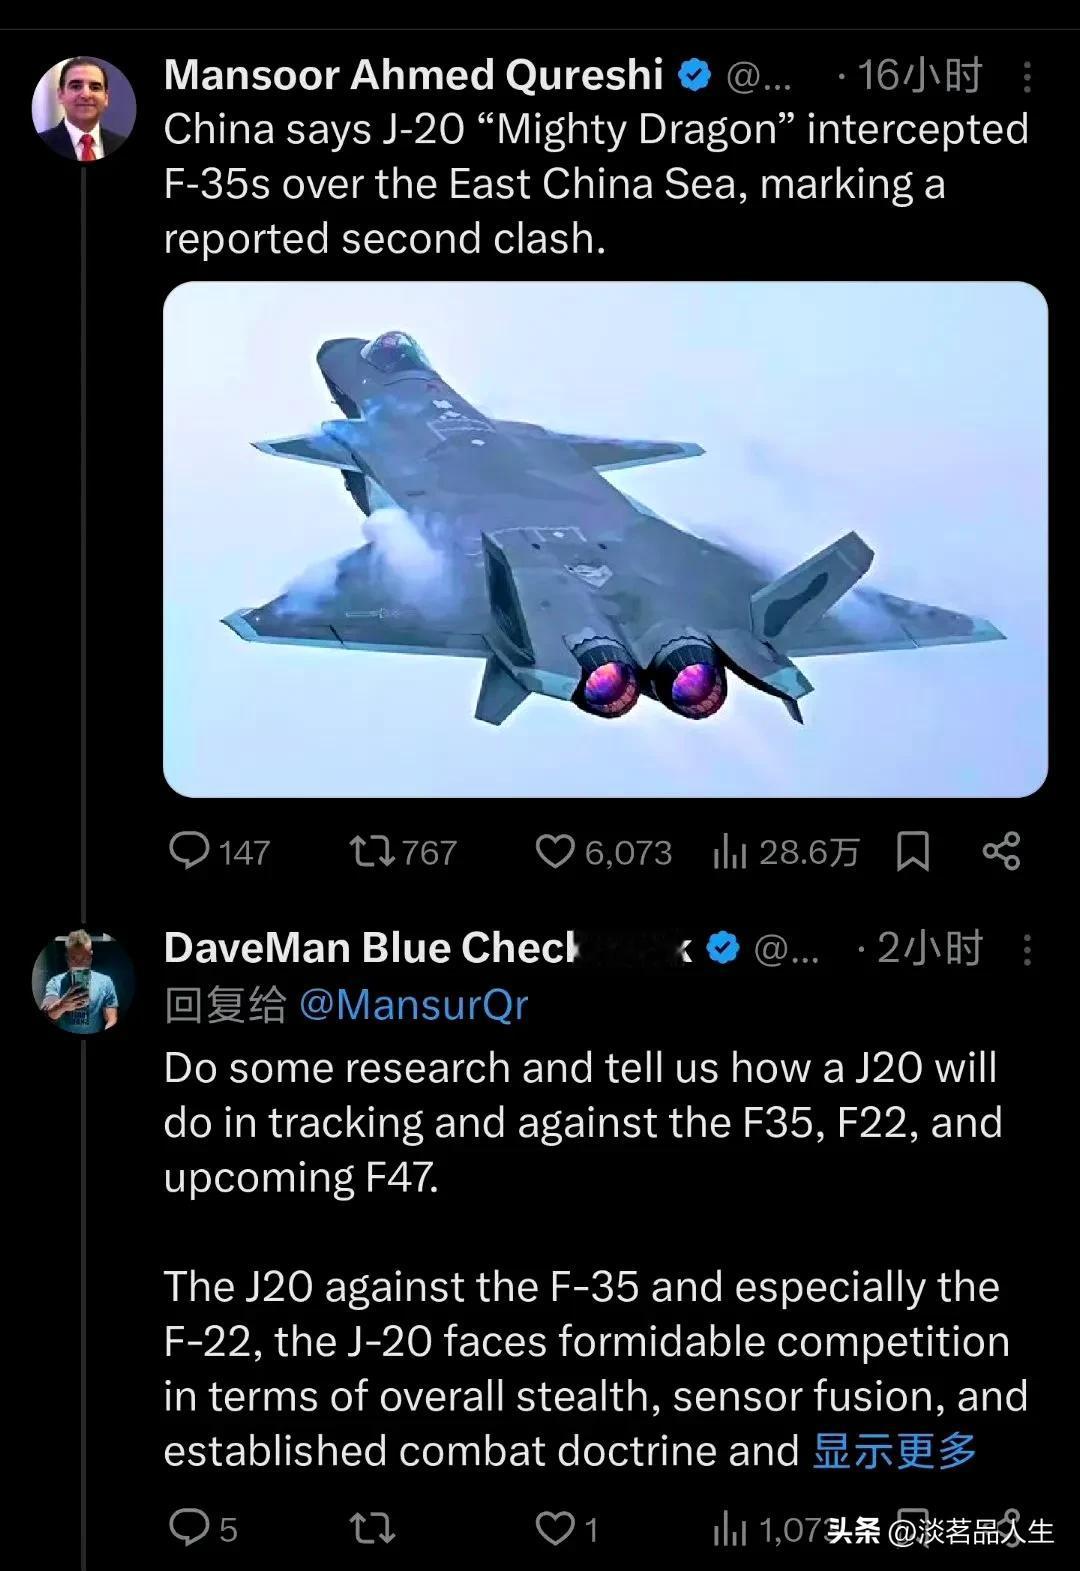The width and height of the screenshot is (1080, 1571).
Task: View DaveMan reply's view count stats
Action: [x=769, y=1529]
